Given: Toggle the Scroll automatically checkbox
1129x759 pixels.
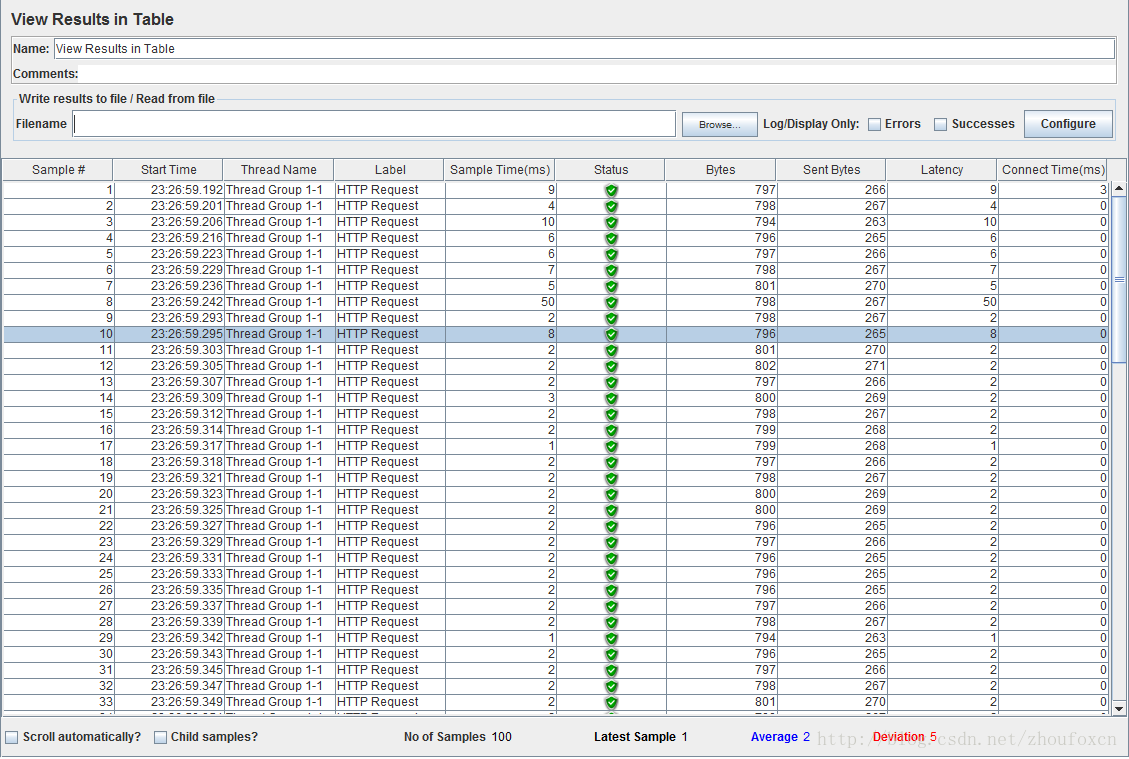Looking at the screenshot, I should 12,737.
